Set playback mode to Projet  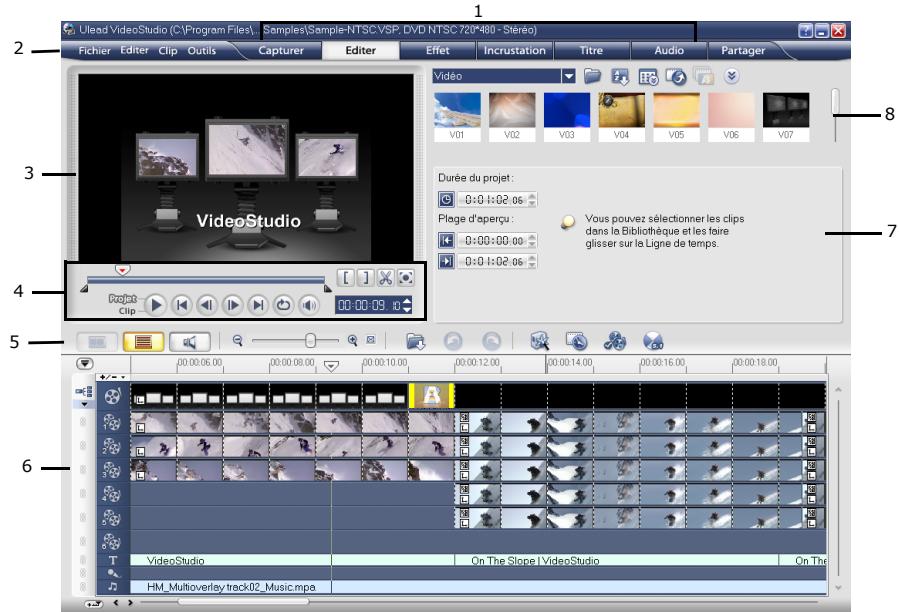click(122, 299)
